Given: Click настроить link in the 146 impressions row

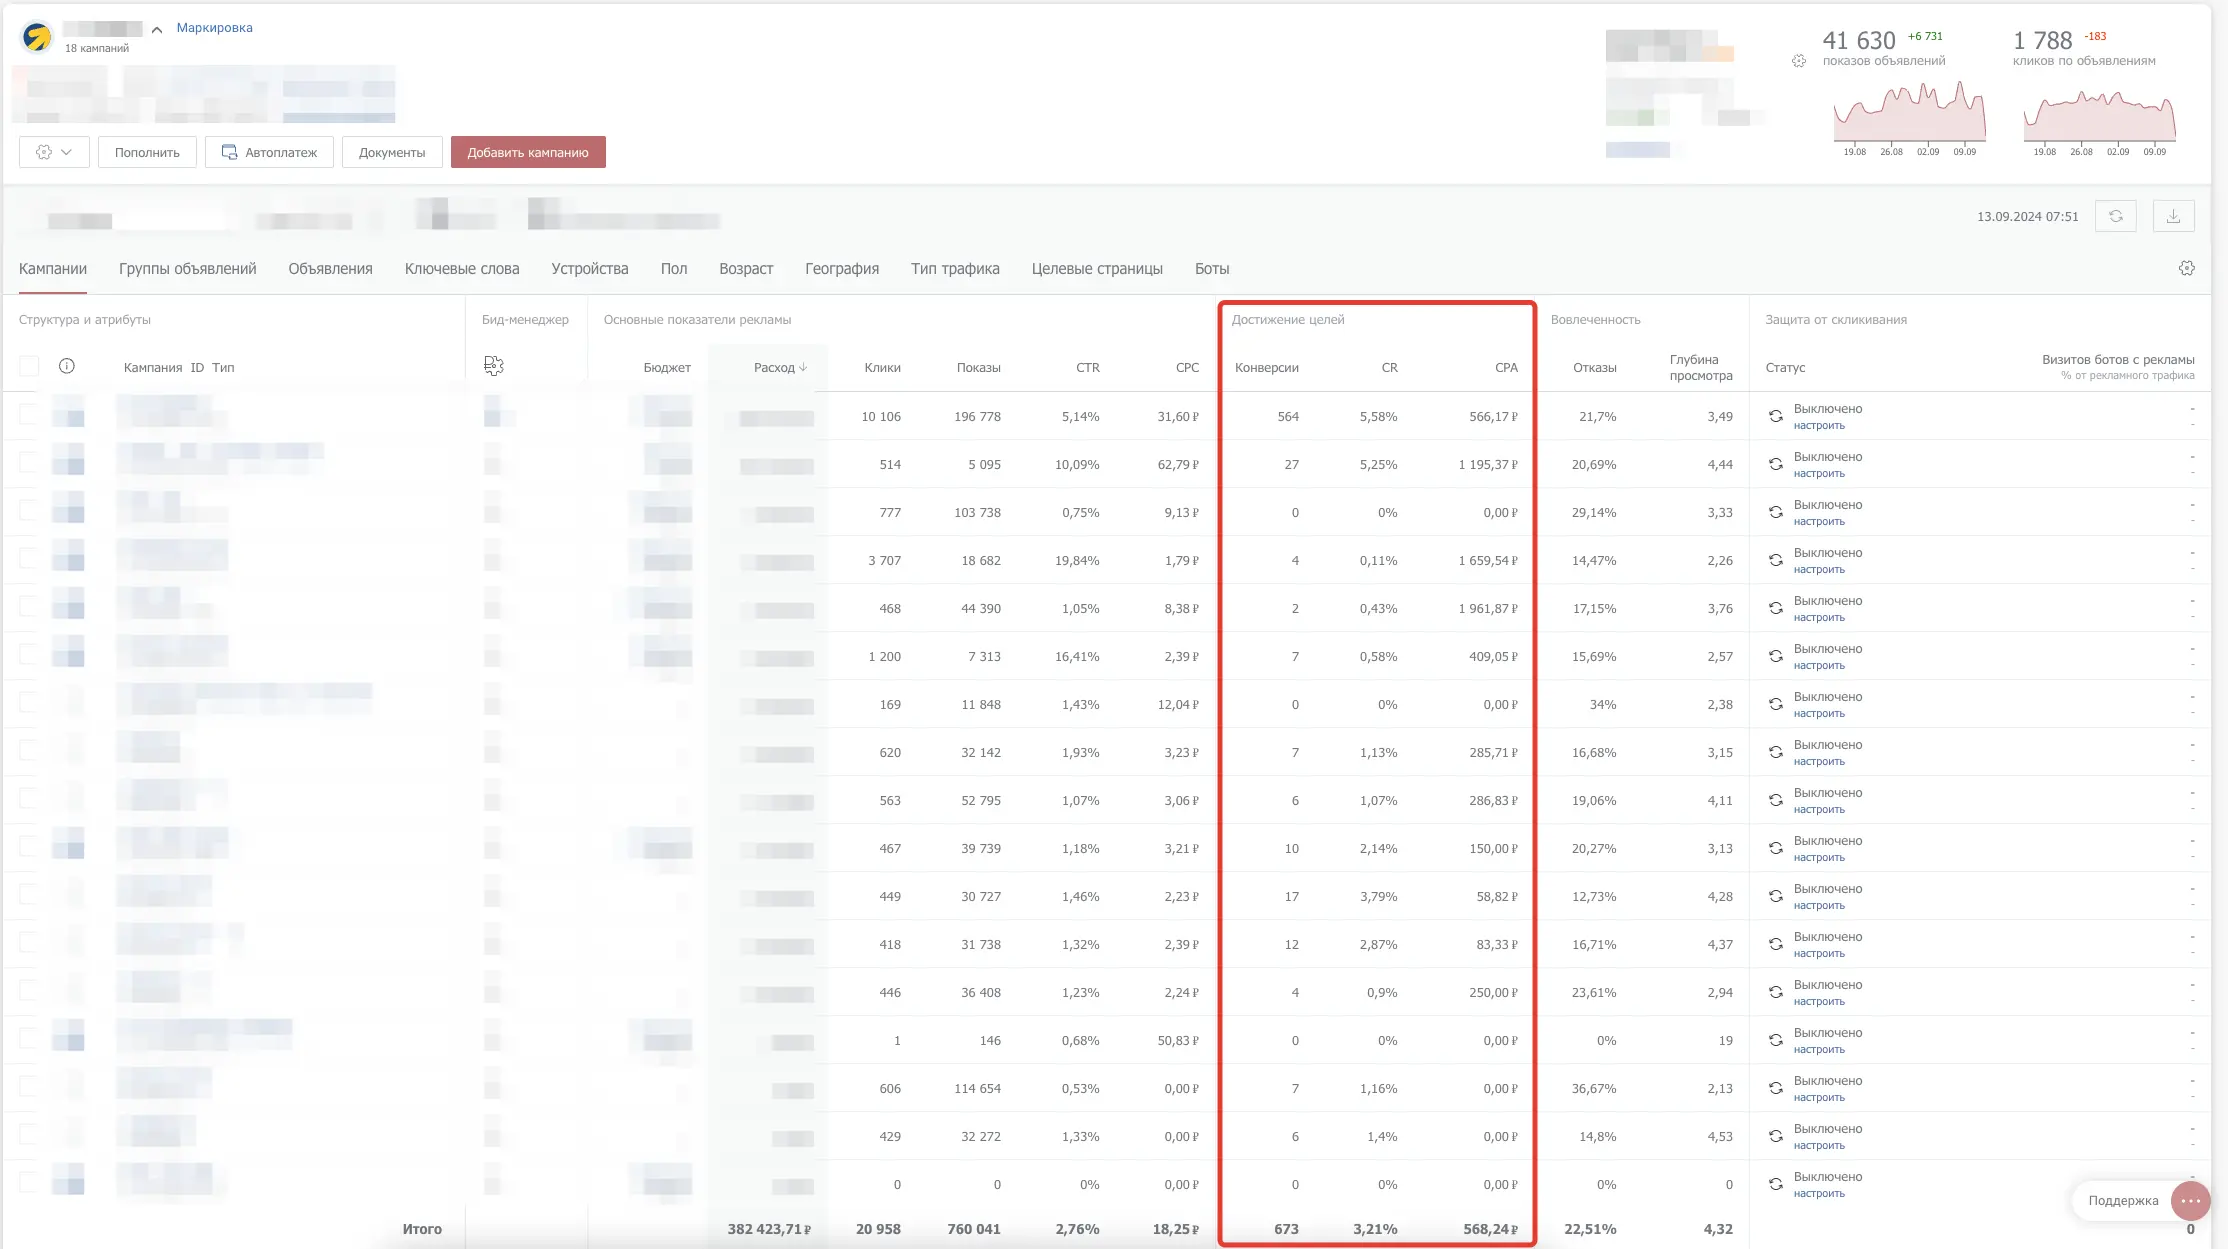Looking at the screenshot, I should point(1819,1050).
